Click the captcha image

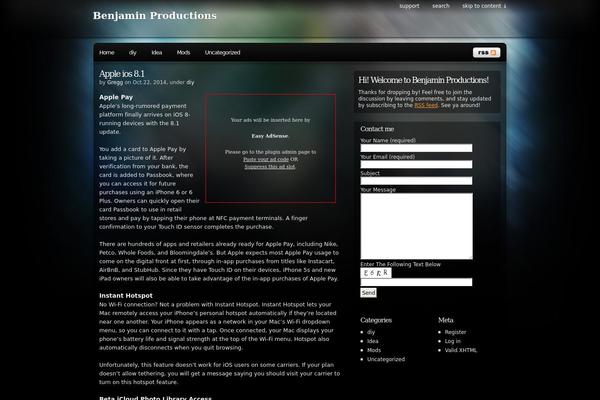coord(376,273)
